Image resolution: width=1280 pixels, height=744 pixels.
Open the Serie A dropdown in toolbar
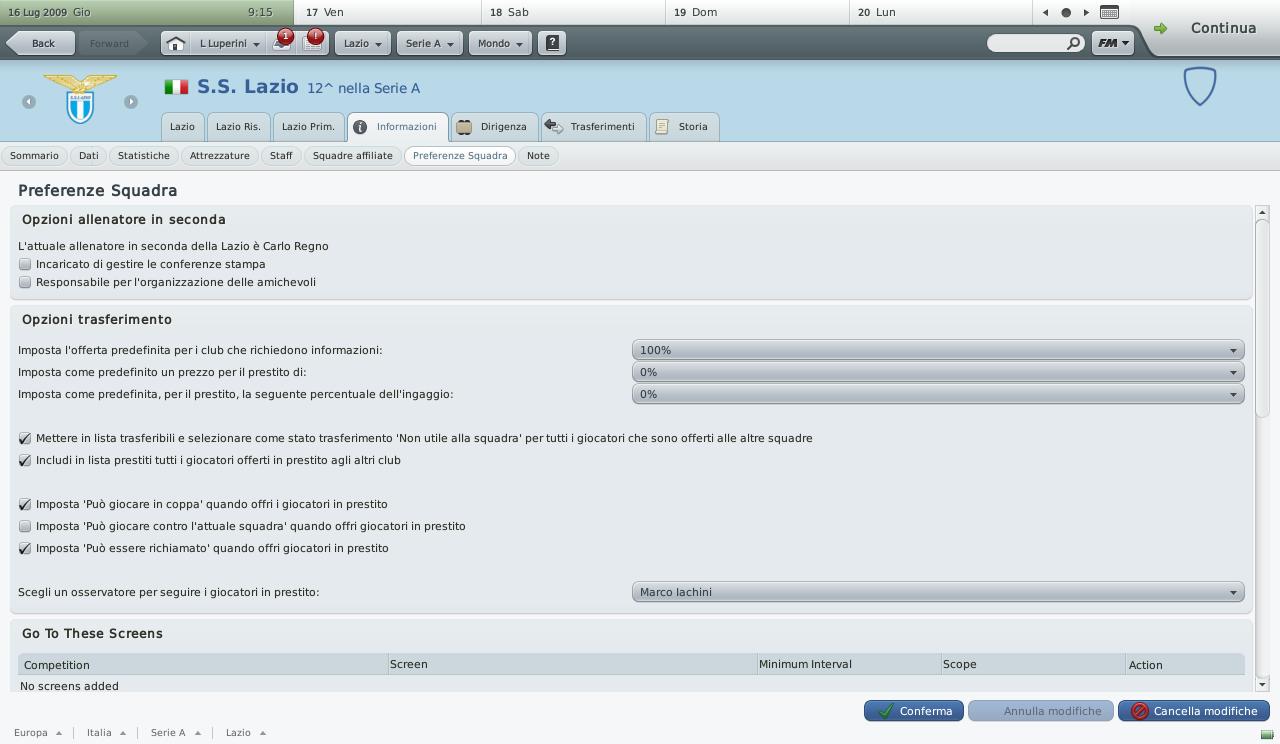430,43
